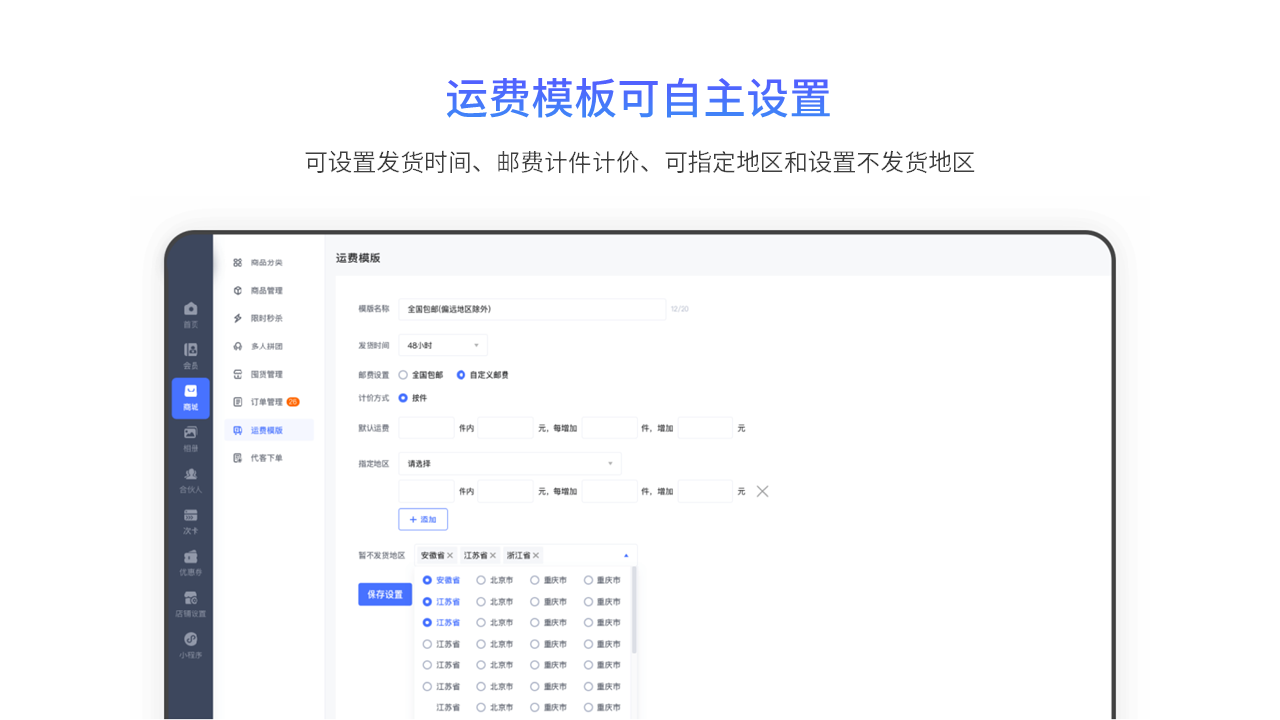The width and height of the screenshot is (1280, 720).
Task: Collapse 暂不发货地区 dropdown arrow
Action: 626,555
